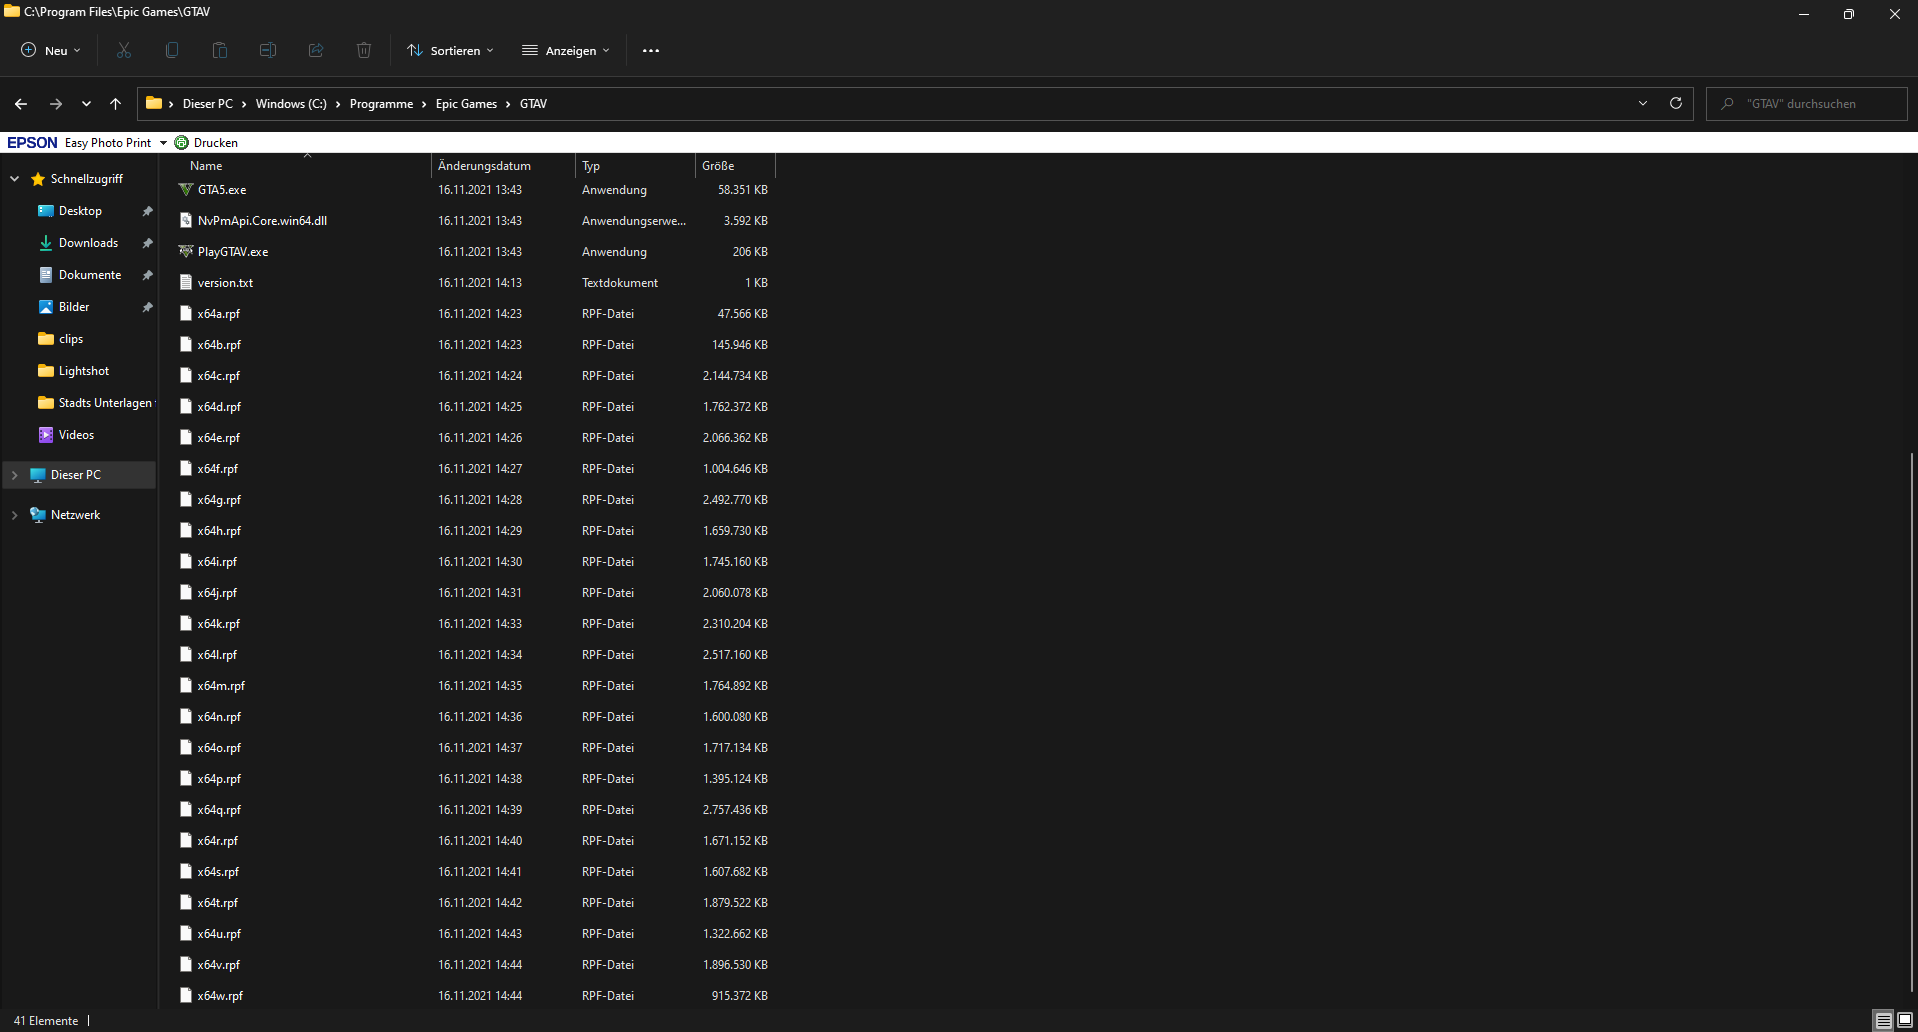Open the three-dots more options menu
Viewport: 1918px width, 1032px height.
point(651,51)
